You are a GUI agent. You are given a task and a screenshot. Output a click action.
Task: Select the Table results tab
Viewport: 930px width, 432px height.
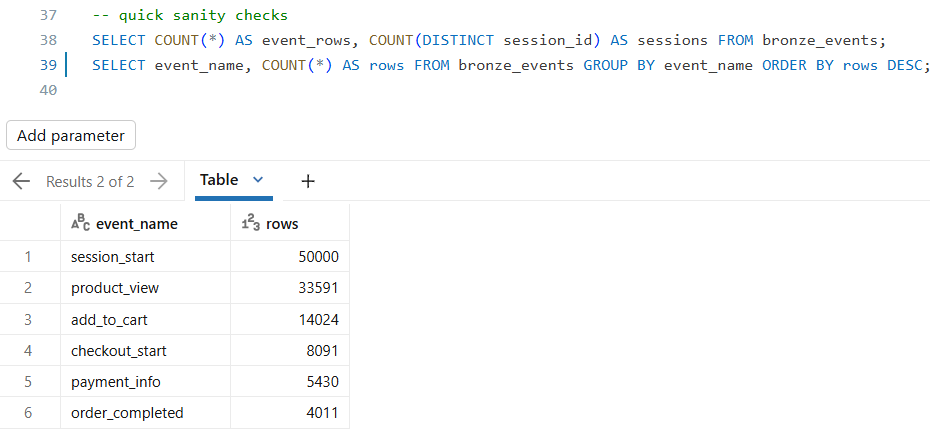(219, 180)
